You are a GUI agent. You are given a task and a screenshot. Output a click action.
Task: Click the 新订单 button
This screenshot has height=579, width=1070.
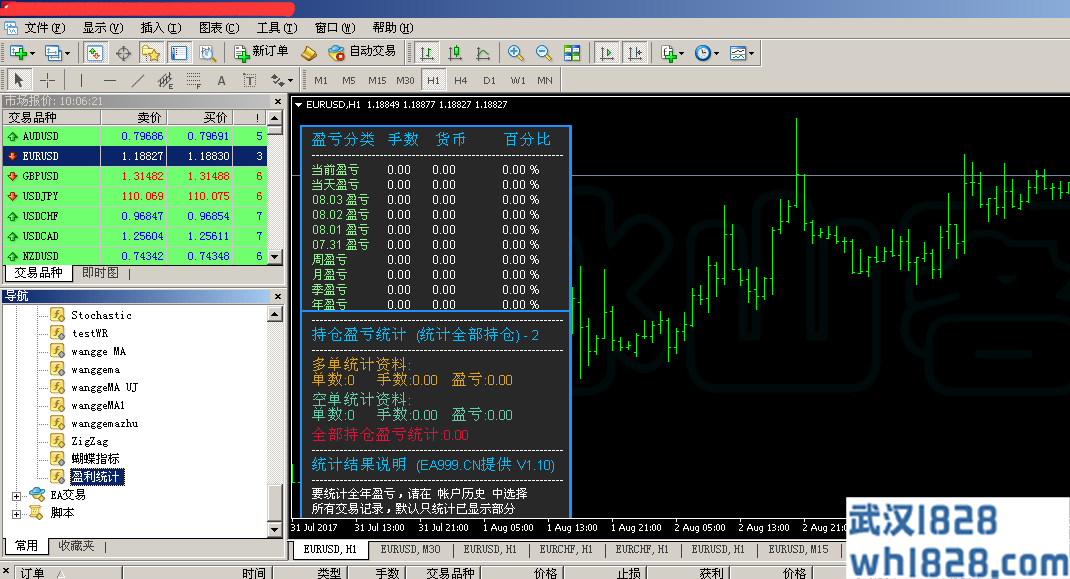[261, 52]
